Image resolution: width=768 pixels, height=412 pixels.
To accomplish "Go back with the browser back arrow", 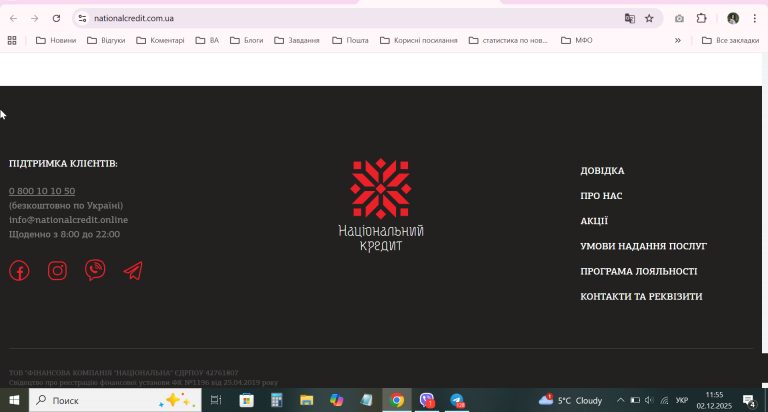I will [x=13, y=18].
